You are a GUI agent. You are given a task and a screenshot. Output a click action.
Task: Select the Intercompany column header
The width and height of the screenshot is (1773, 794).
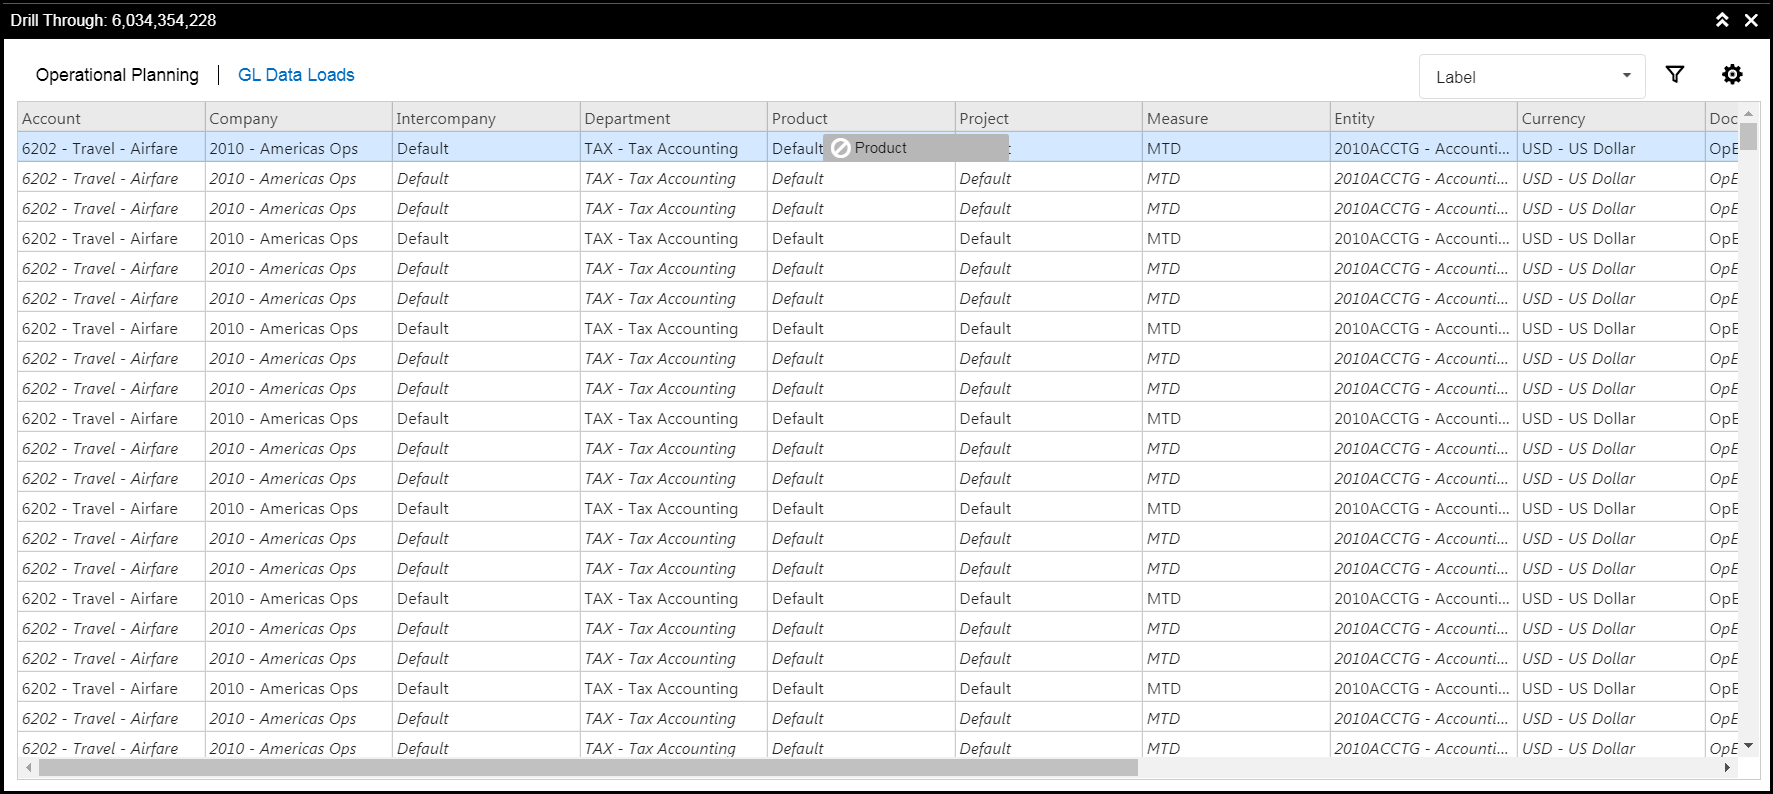(x=486, y=118)
